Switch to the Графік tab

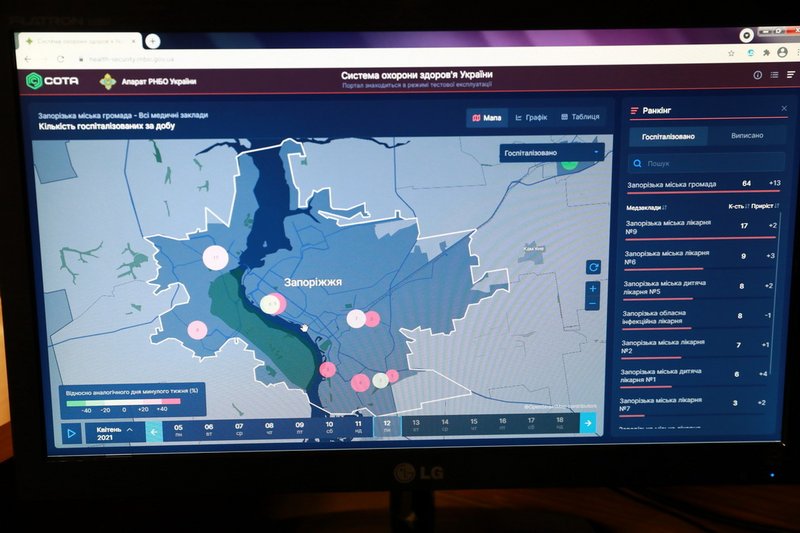(532, 118)
